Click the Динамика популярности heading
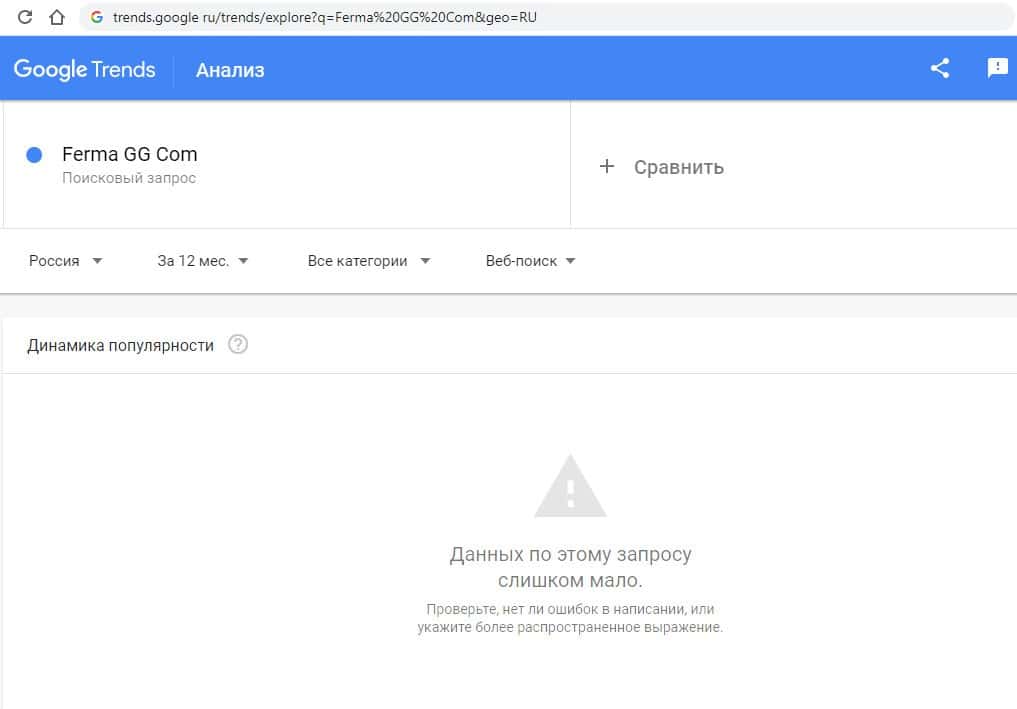This screenshot has width=1017, height=709. (x=120, y=345)
